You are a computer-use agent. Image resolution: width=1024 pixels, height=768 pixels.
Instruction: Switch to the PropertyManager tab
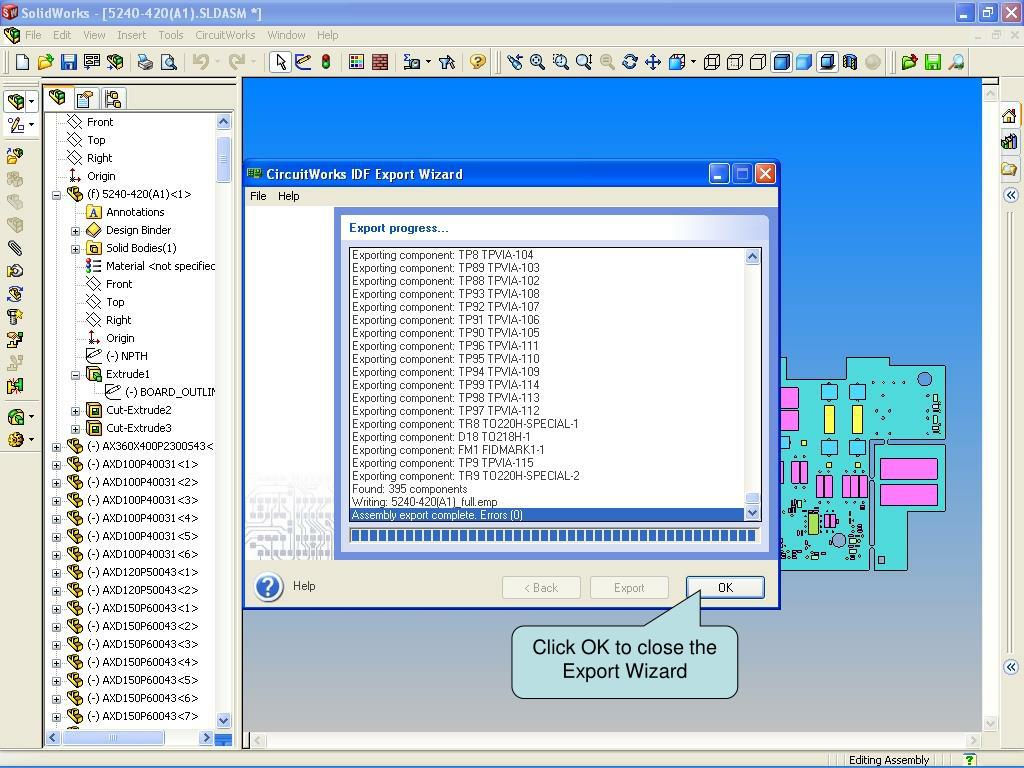click(85, 99)
